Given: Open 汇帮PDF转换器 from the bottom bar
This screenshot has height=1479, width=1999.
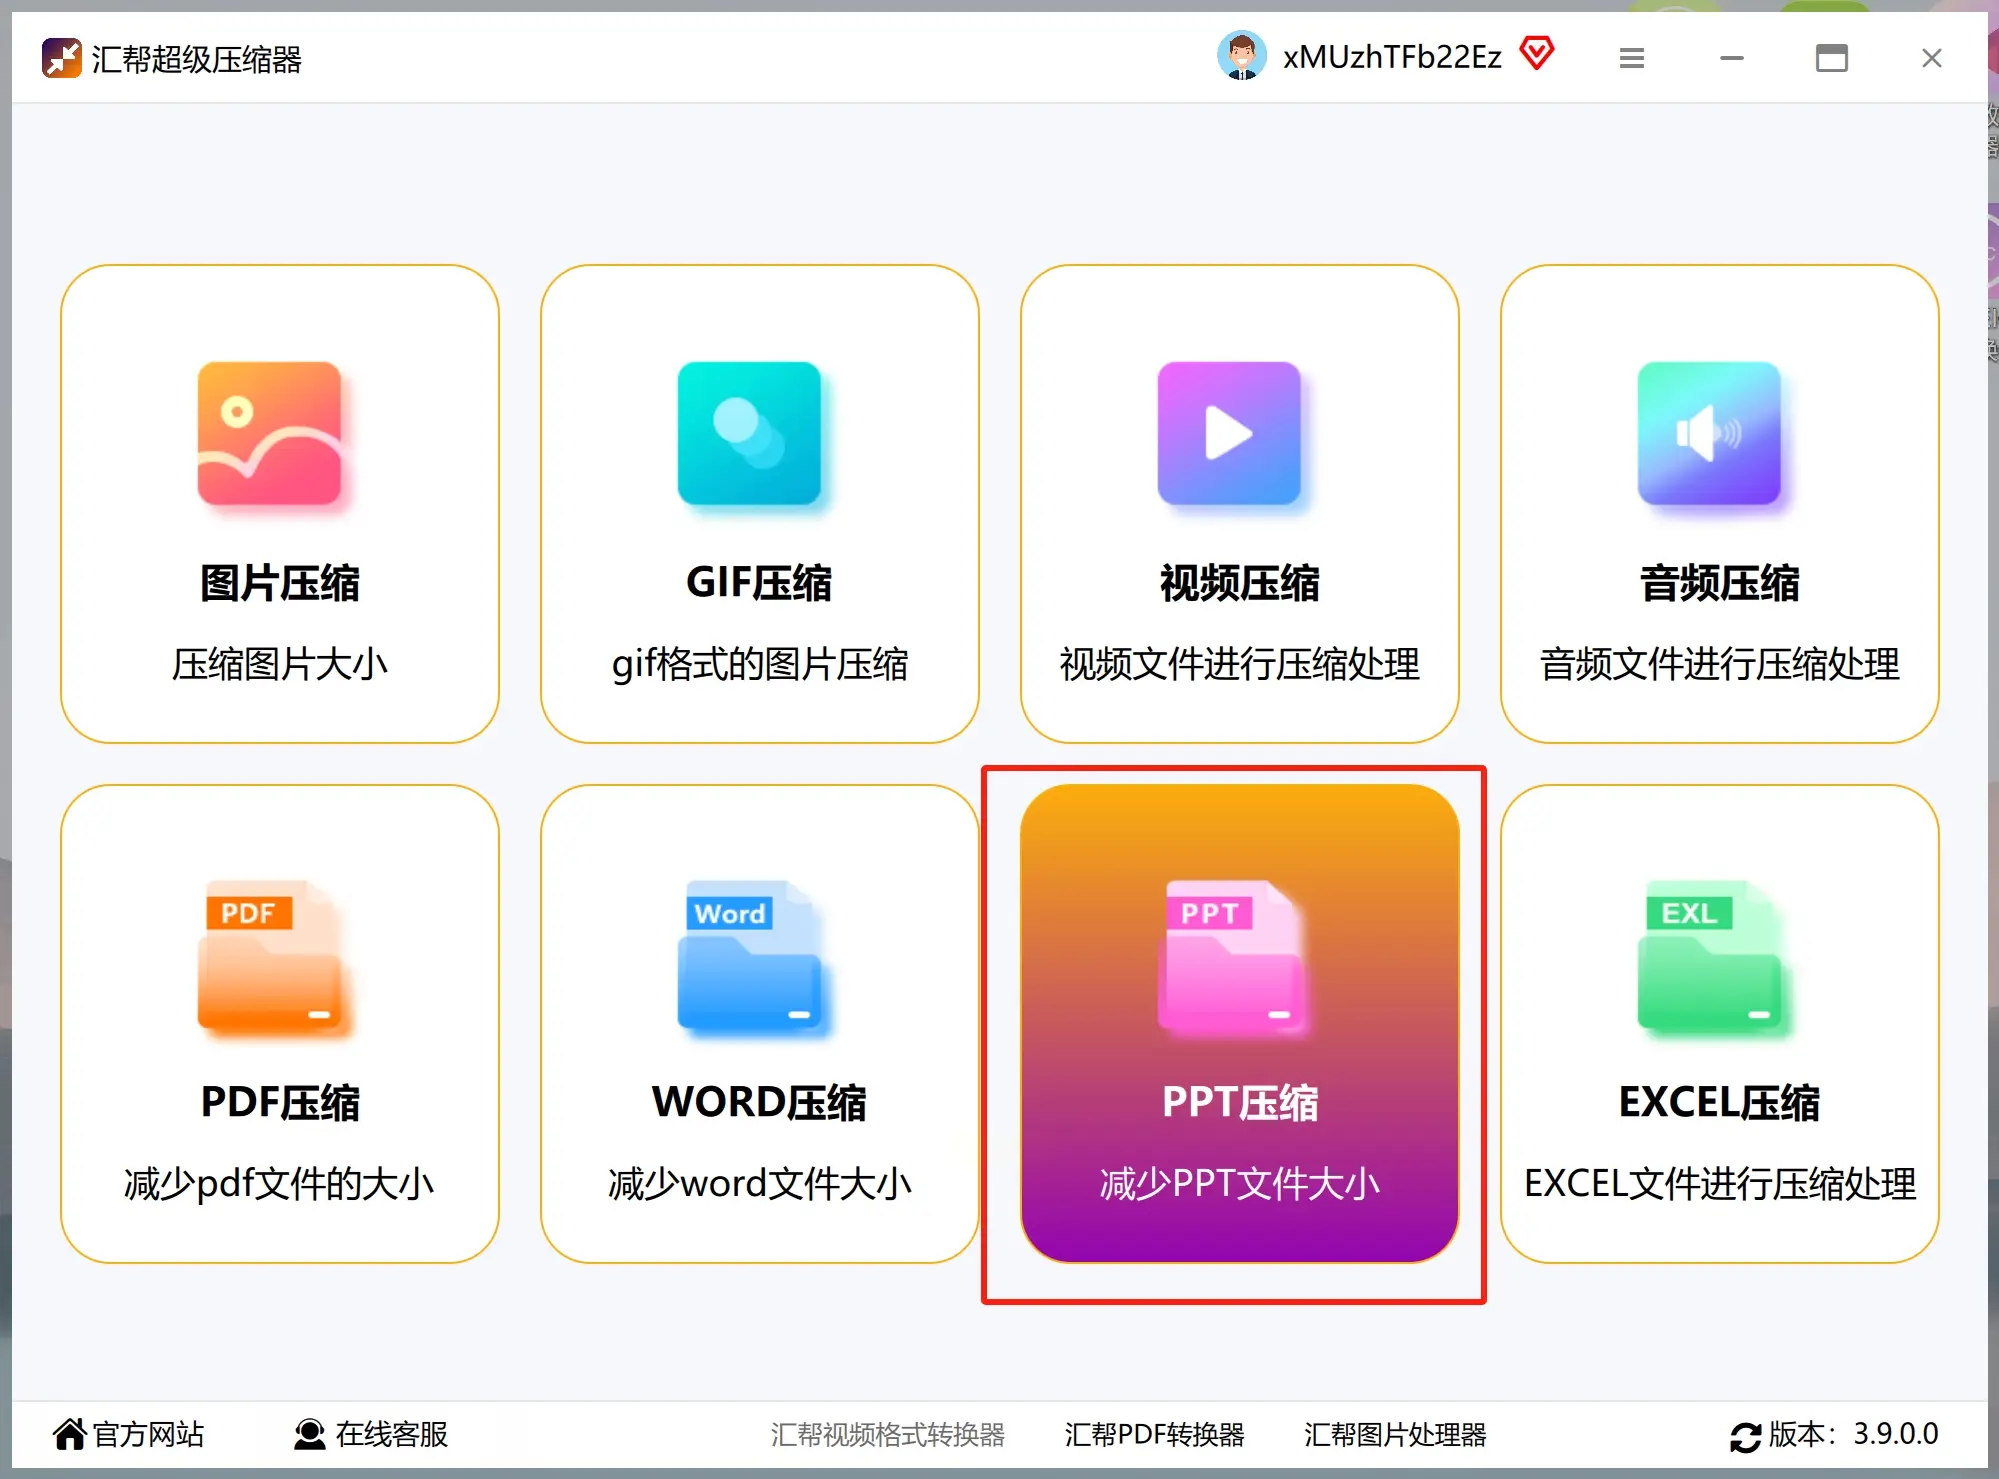Looking at the screenshot, I should [x=1156, y=1434].
